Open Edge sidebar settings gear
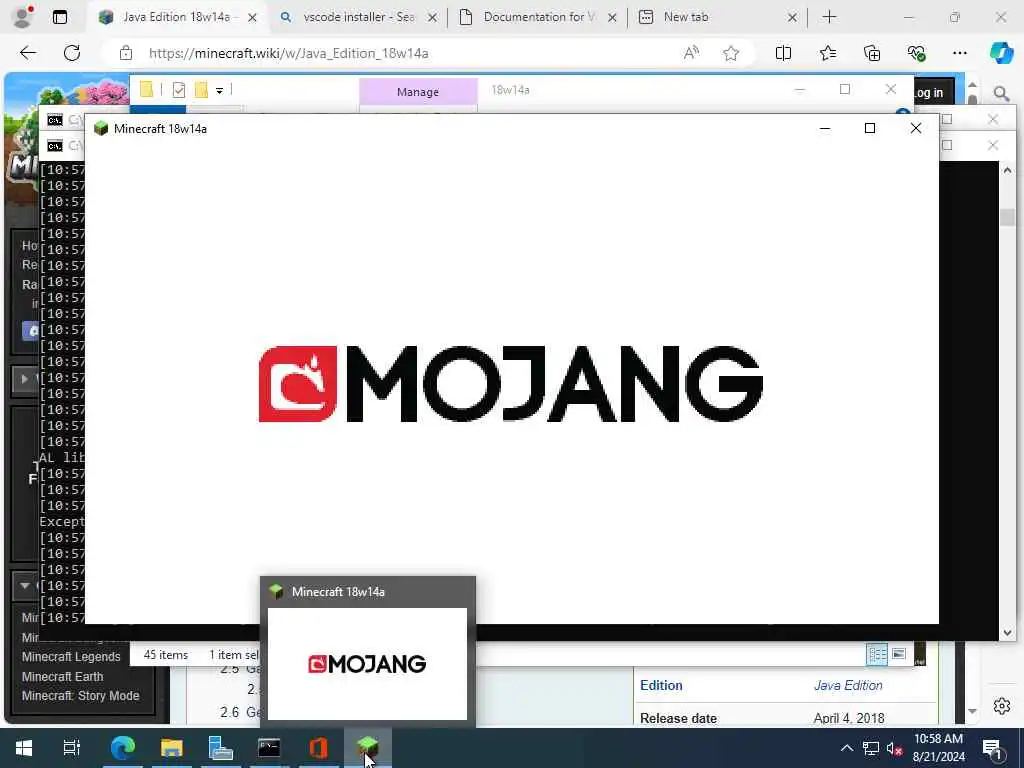 point(1001,706)
